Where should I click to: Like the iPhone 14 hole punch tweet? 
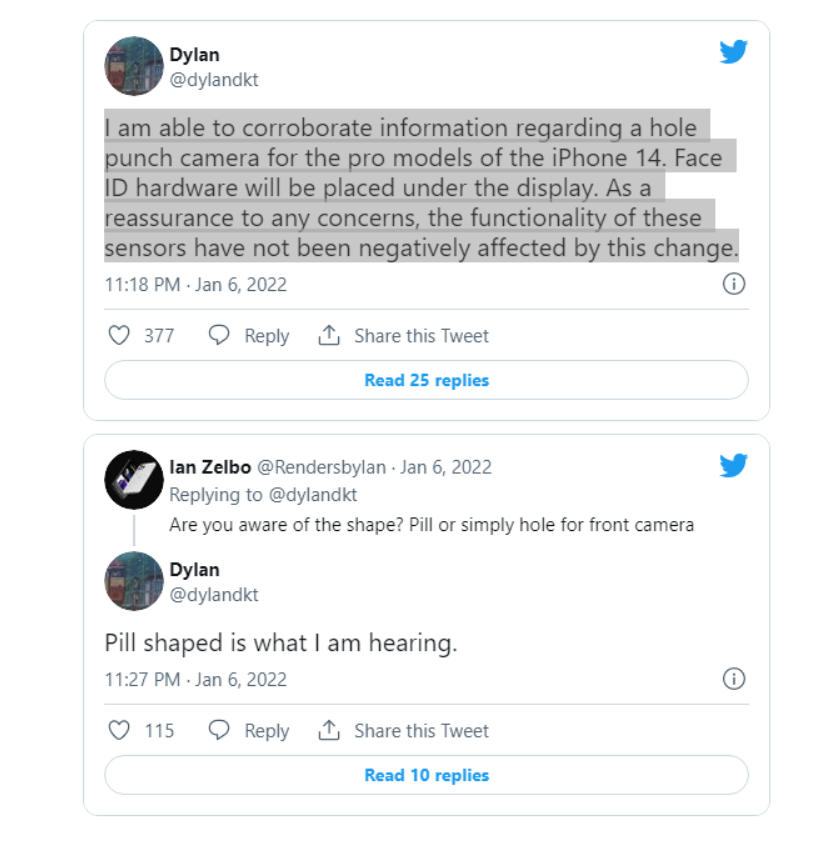pos(119,336)
